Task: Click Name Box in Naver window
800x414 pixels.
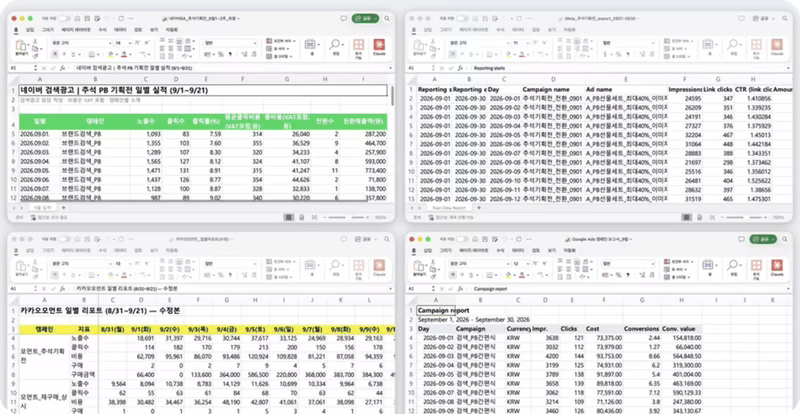Action: click(21, 67)
